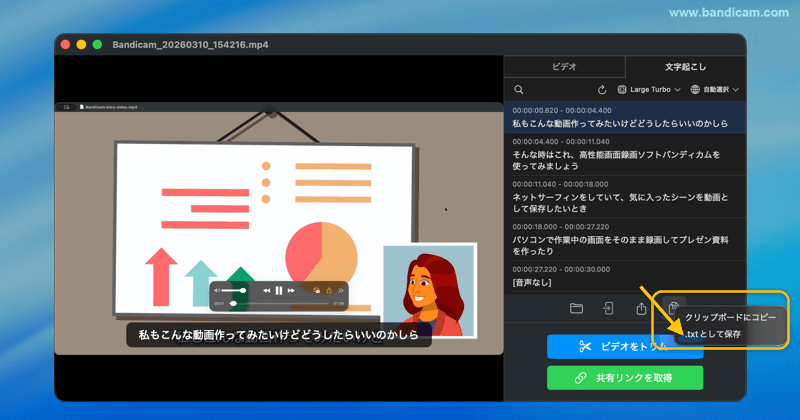Click timestamp 00:00:00.620 - 00:00:04.400
This screenshot has height=420, width=800.
pyautogui.click(x=562, y=111)
